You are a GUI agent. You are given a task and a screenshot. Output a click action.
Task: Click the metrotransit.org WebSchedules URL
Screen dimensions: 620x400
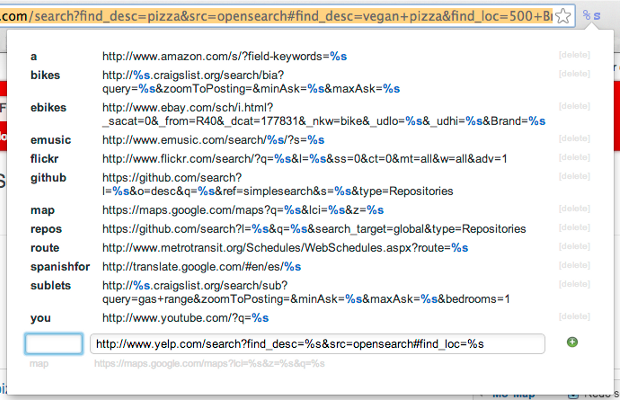point(285,248)
